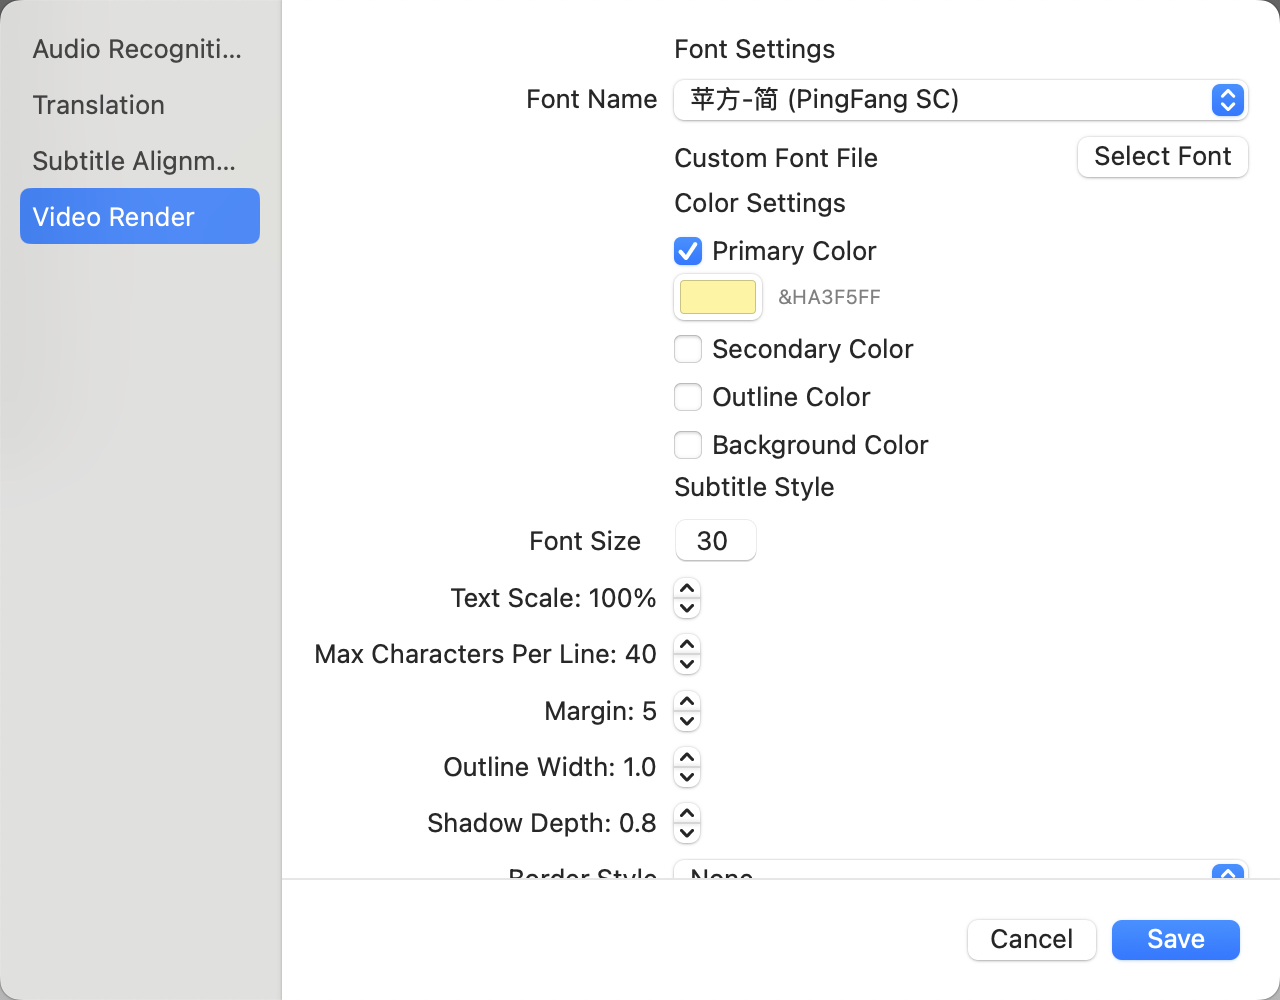The image size is (1280, 1000).
Task: Increase Text Scale with stepper up arrow
Action: tap(687, 589)
